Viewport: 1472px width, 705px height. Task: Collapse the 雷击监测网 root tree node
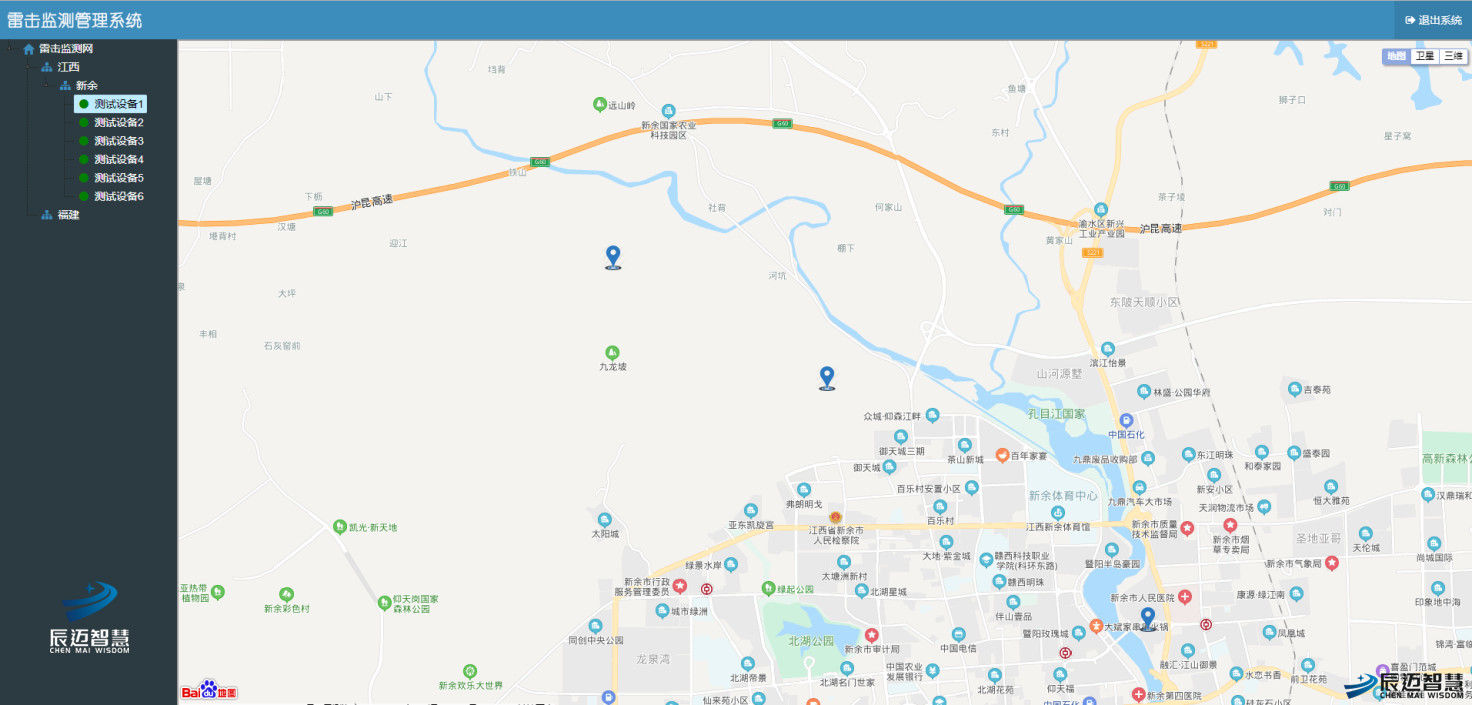point(10,48)
